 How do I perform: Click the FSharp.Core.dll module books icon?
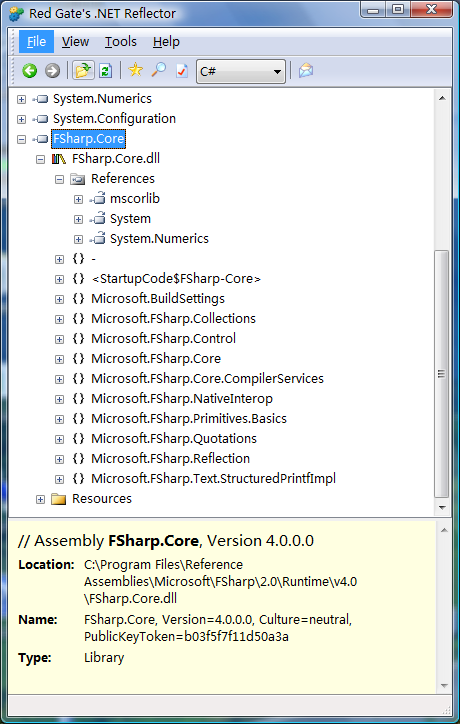click(x=59, y=159)
